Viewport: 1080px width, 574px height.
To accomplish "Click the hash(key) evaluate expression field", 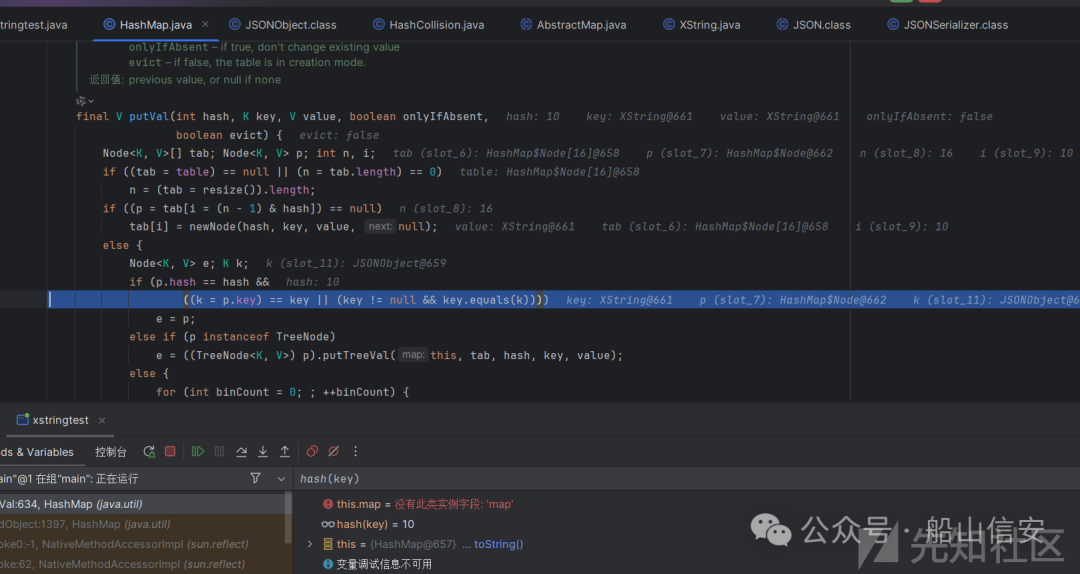I will click(x=687, y=479).
